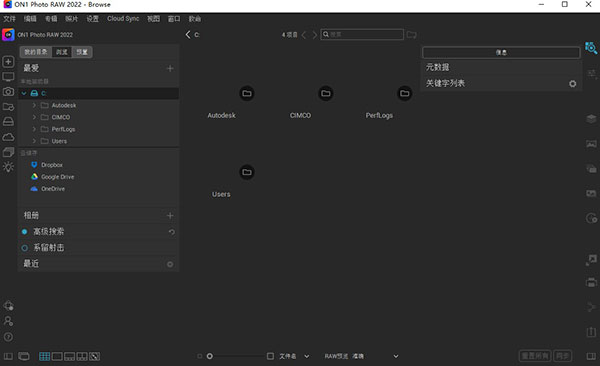600x366 pixels.
Task: Expand the Autodesk folder in tree
Action: click(x=34, y=105)
